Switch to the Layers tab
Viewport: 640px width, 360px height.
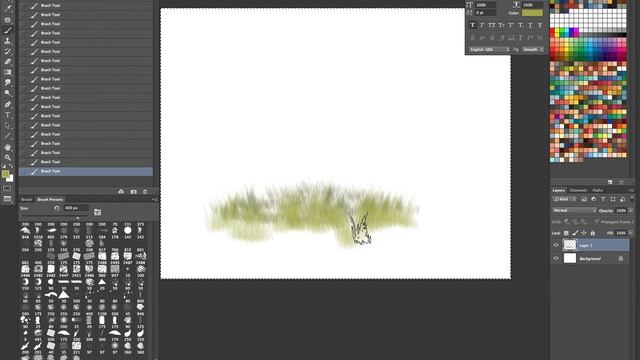[558, 191]
